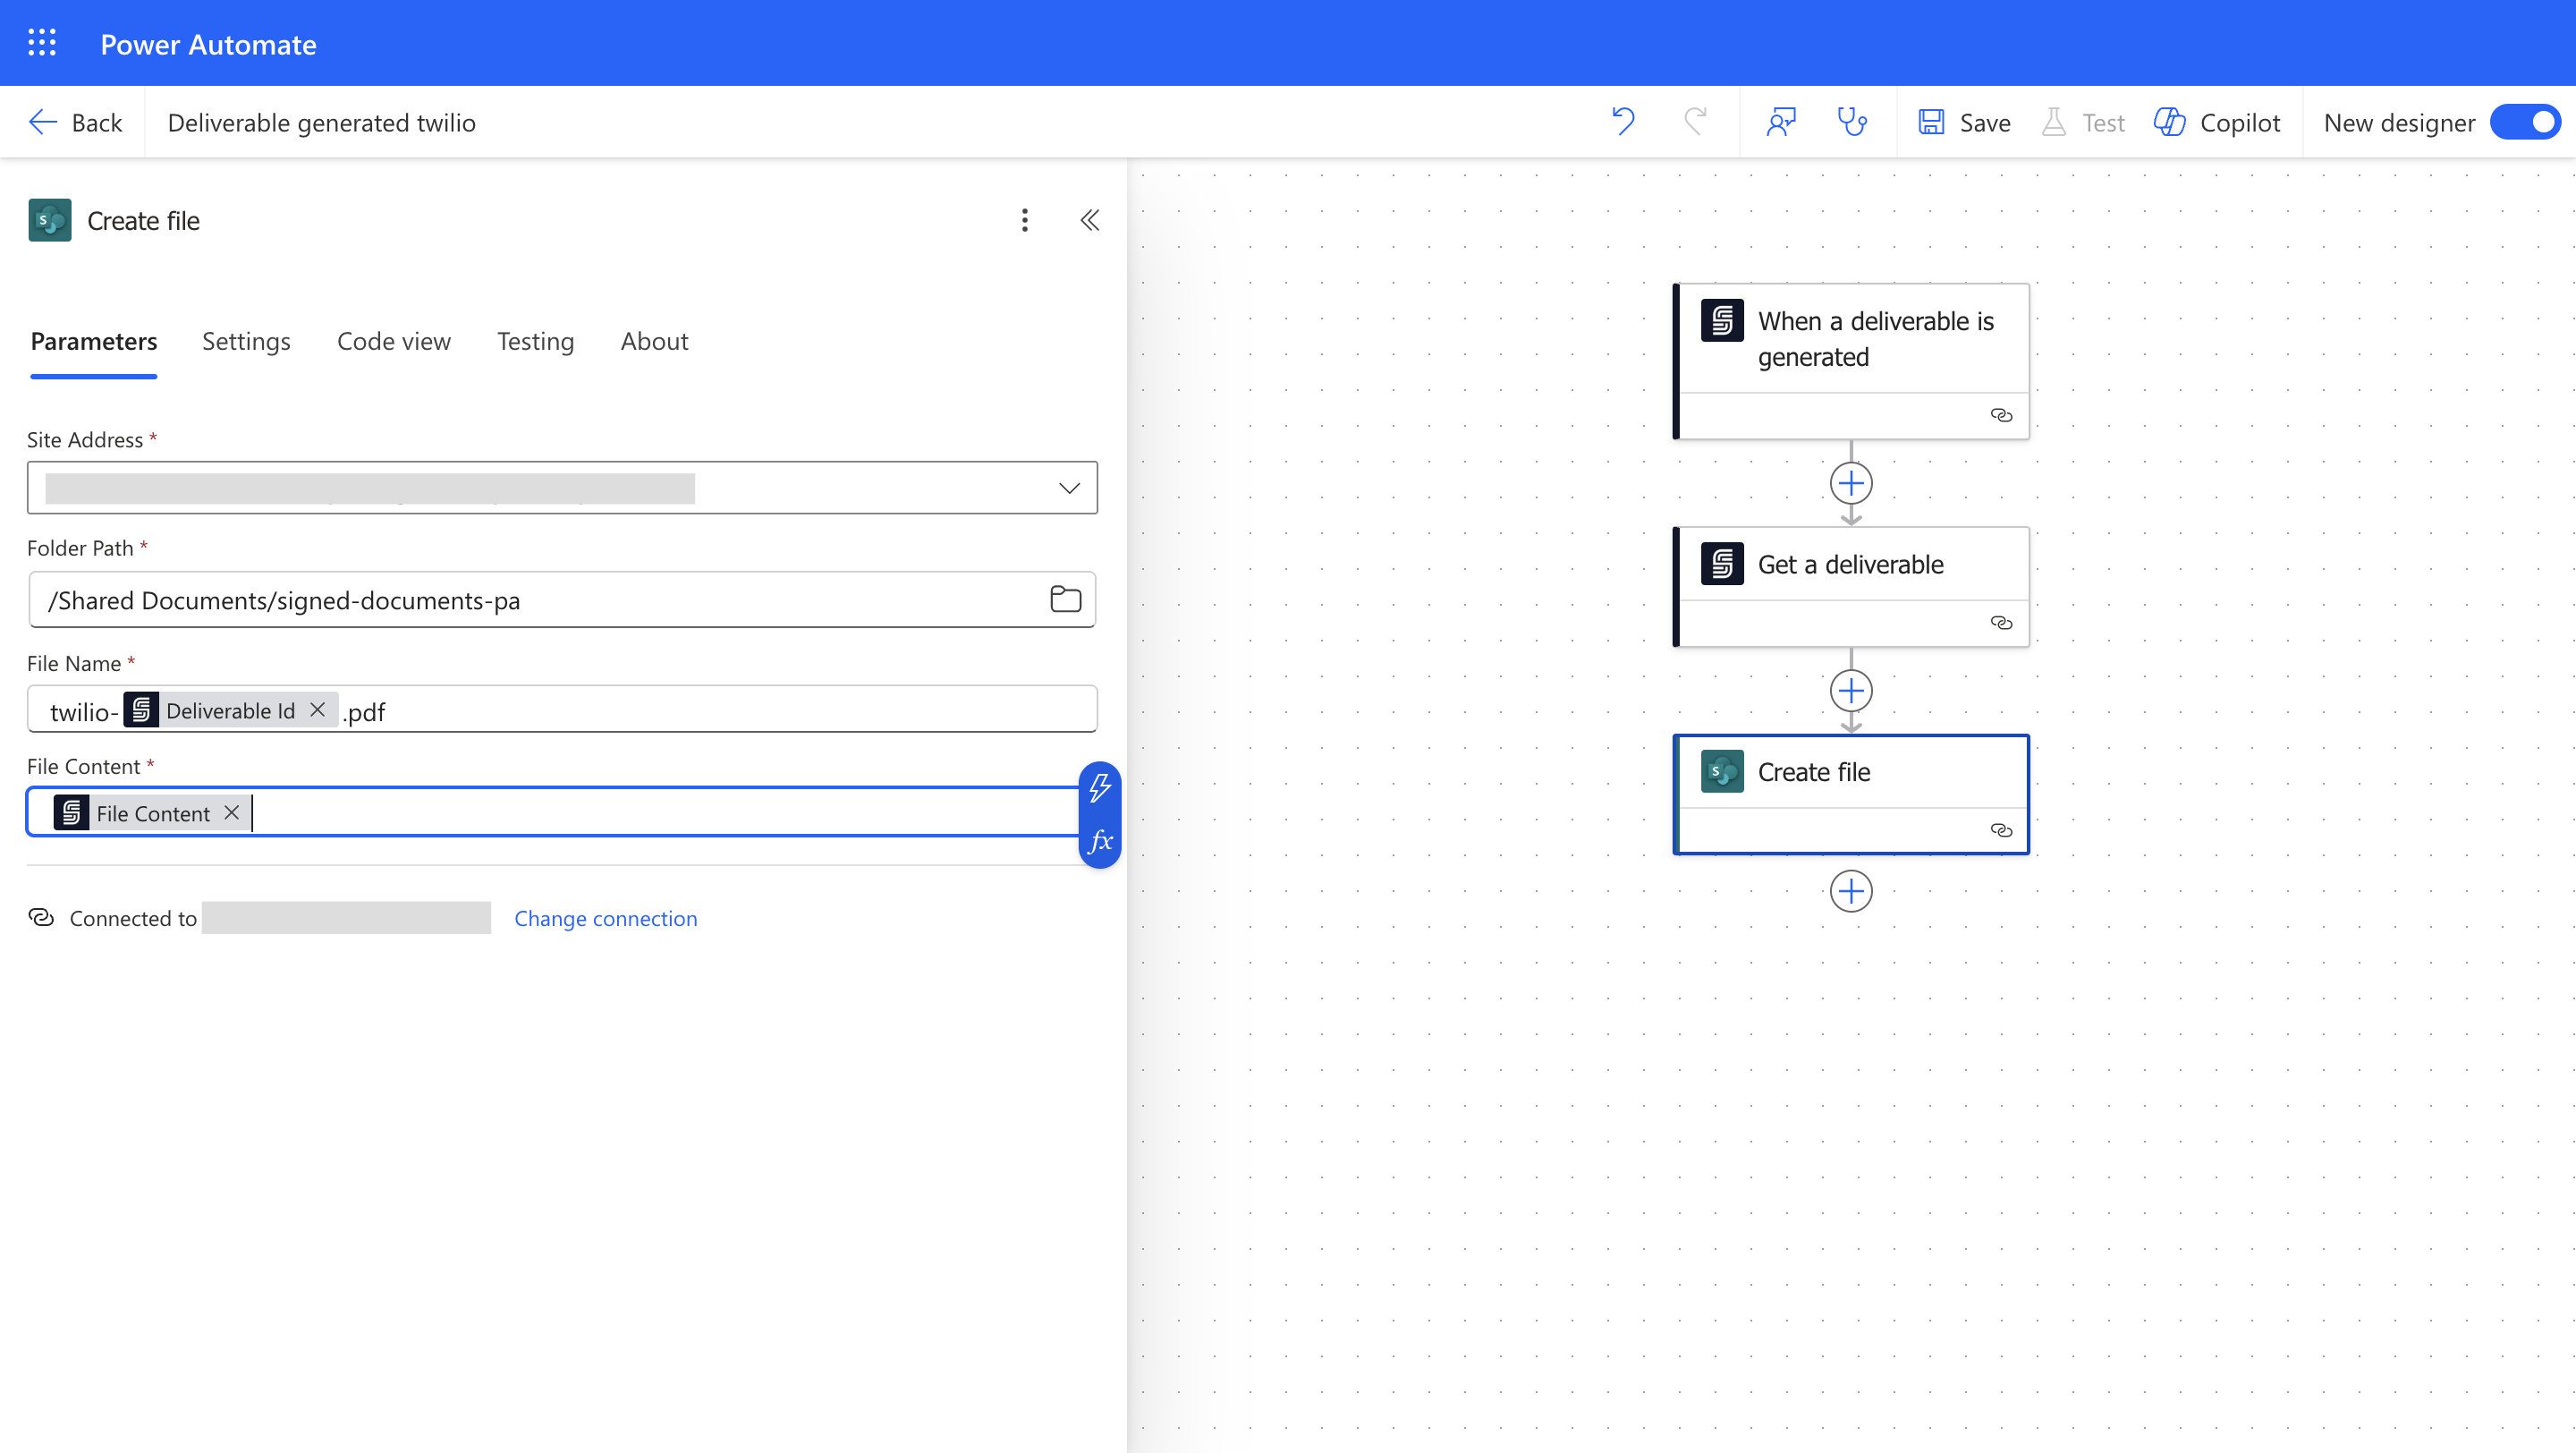Open the flow checker stethoscope icon
2576x1453 pixels.
click(x=1852, y=122)
